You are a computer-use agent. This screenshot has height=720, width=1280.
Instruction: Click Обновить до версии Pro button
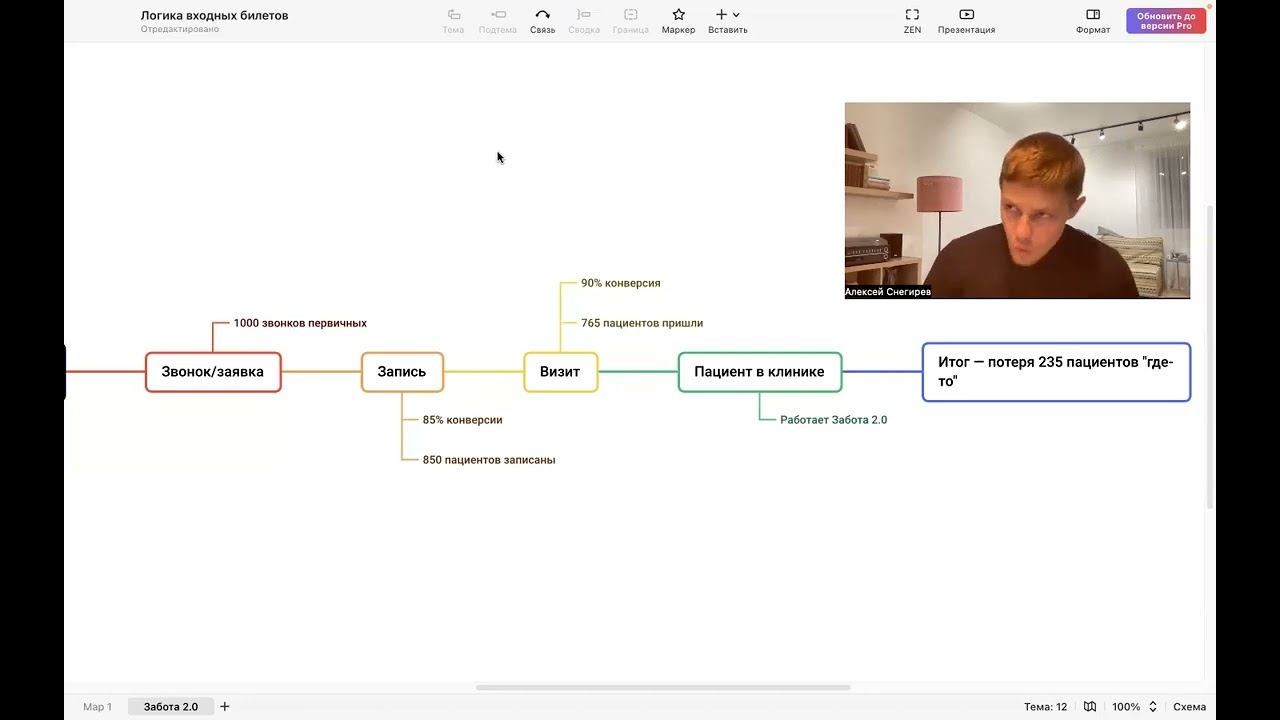[1166, 21]
